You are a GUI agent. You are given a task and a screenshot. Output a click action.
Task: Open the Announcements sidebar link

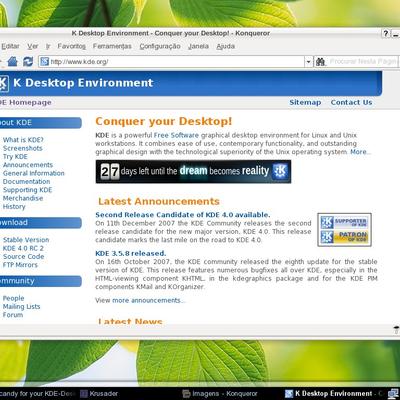(28, 165)
